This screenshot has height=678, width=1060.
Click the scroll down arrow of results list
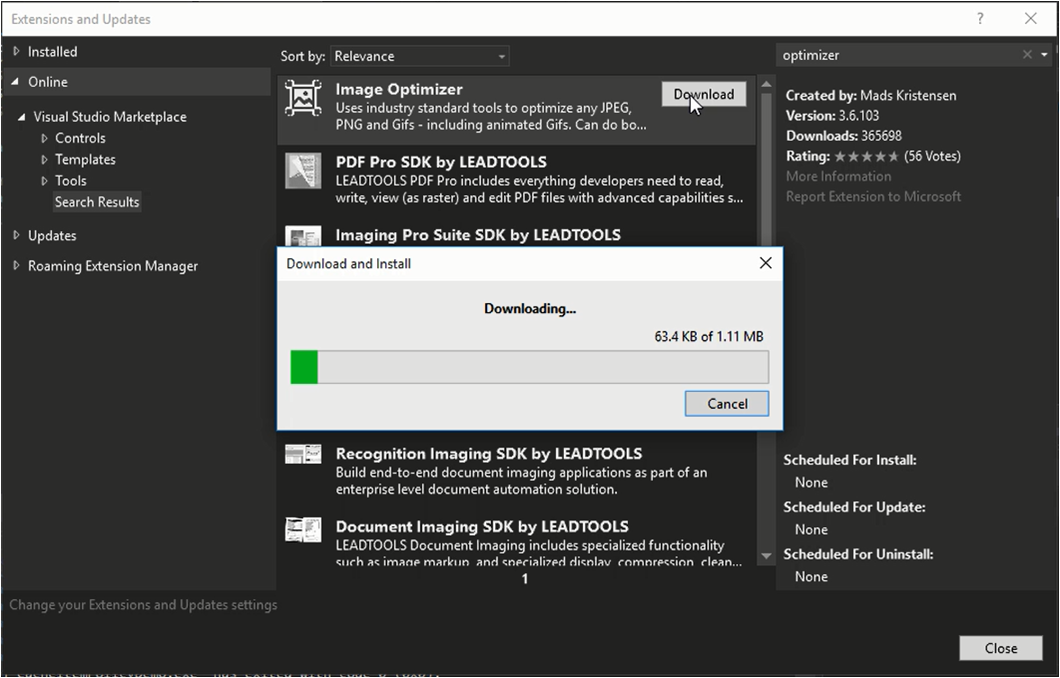coord(766,556)
